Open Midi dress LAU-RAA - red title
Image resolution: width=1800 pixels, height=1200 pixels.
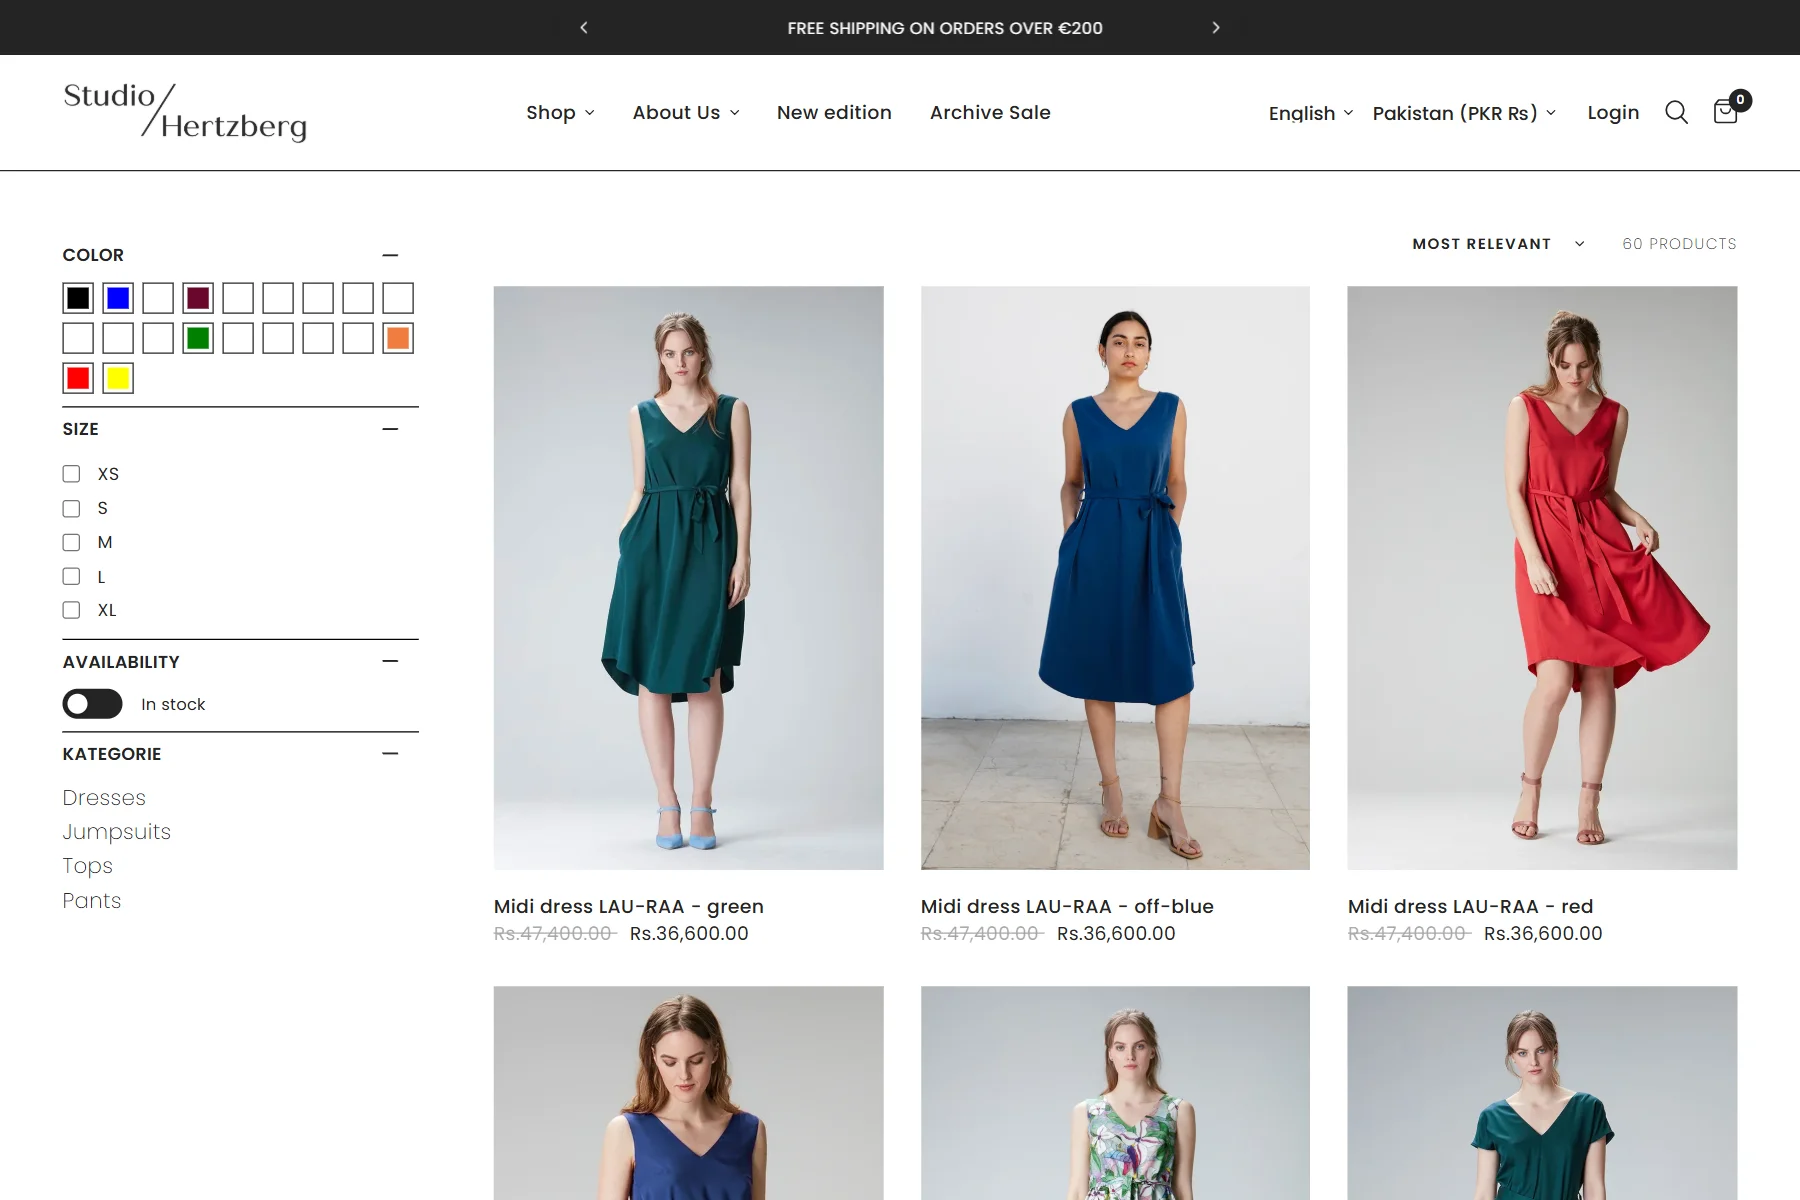point(1470,906)
